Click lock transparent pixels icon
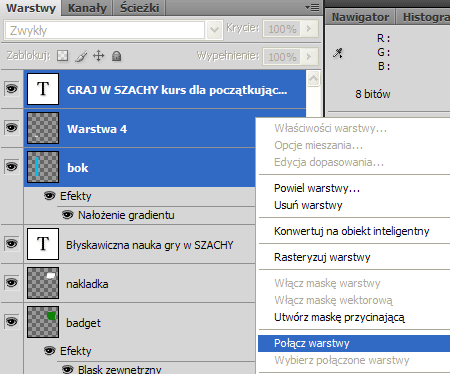450x374 pixels. pyautogui.click(x=62, y=56)
